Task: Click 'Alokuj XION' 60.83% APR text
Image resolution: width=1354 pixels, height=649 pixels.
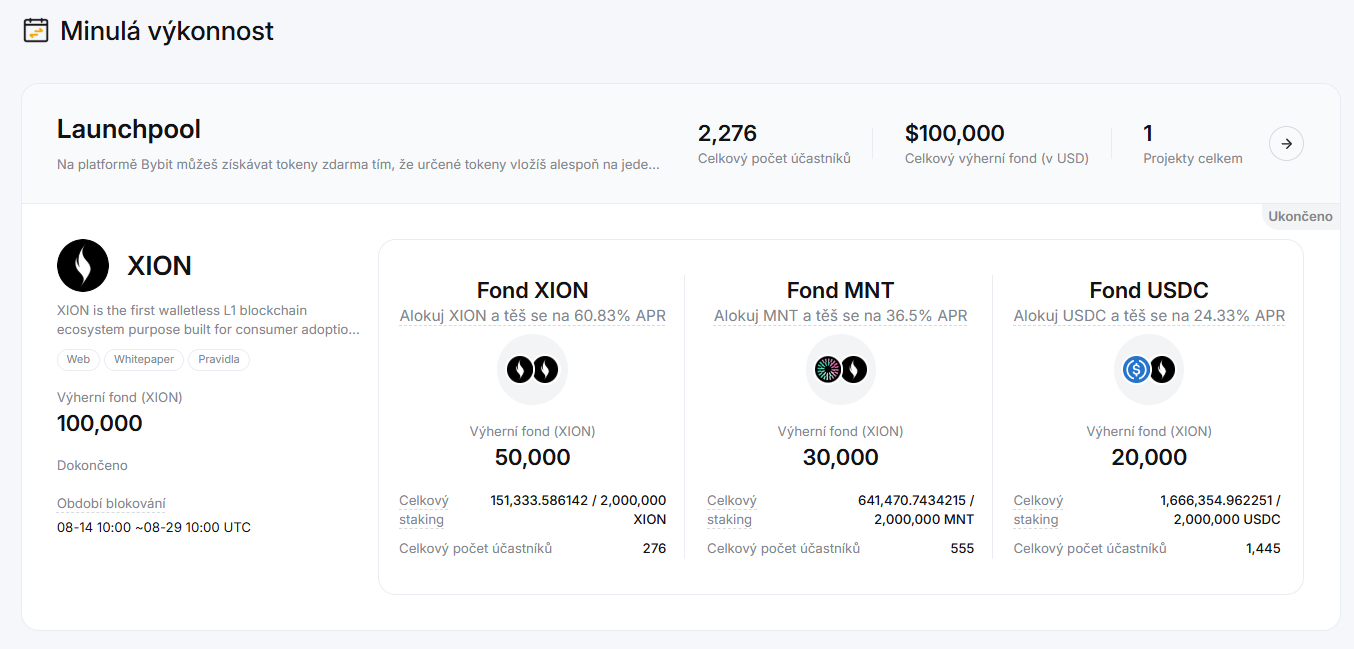Action: point(532,316)
